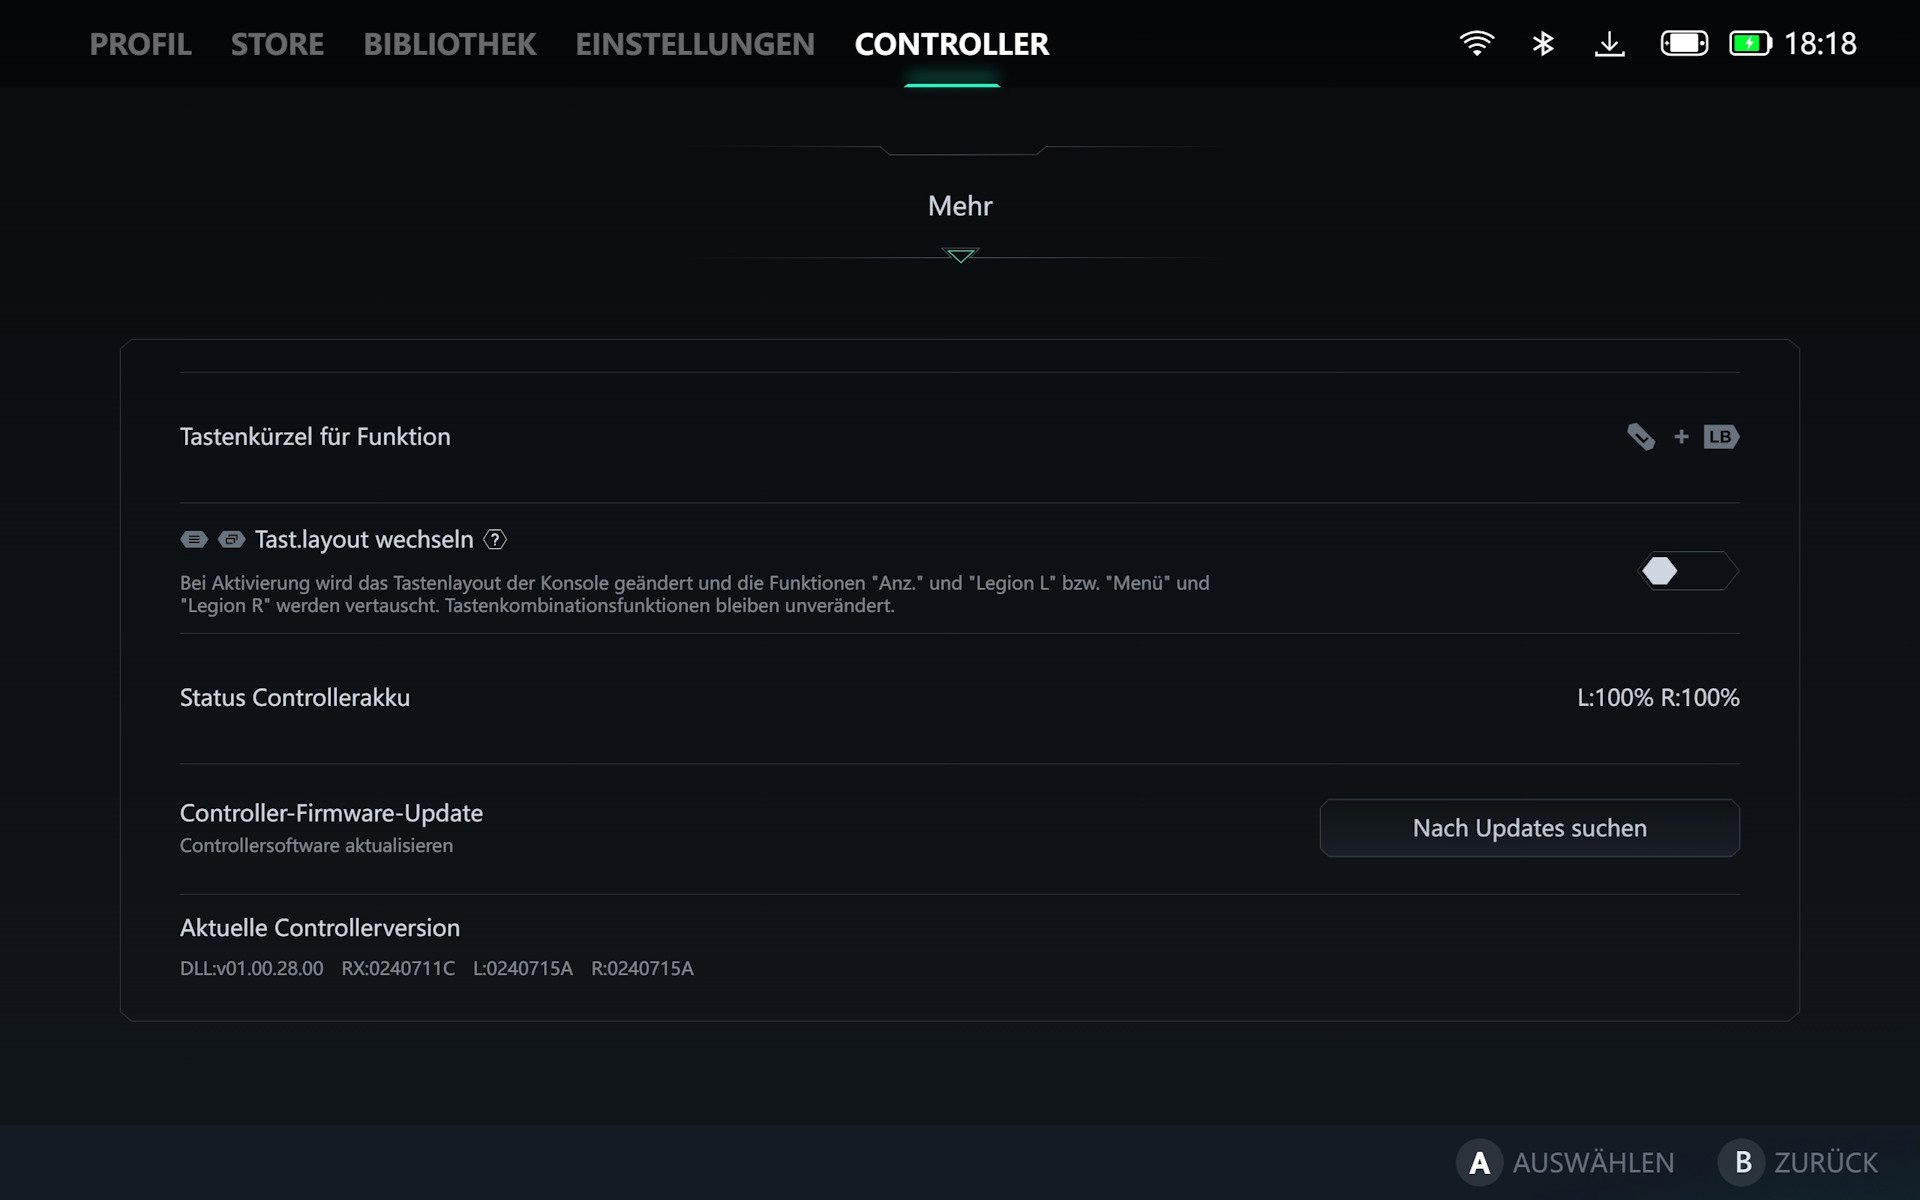
Task: Open EINSTELLUNGEN menu tab
Action: tap(695, 43)
